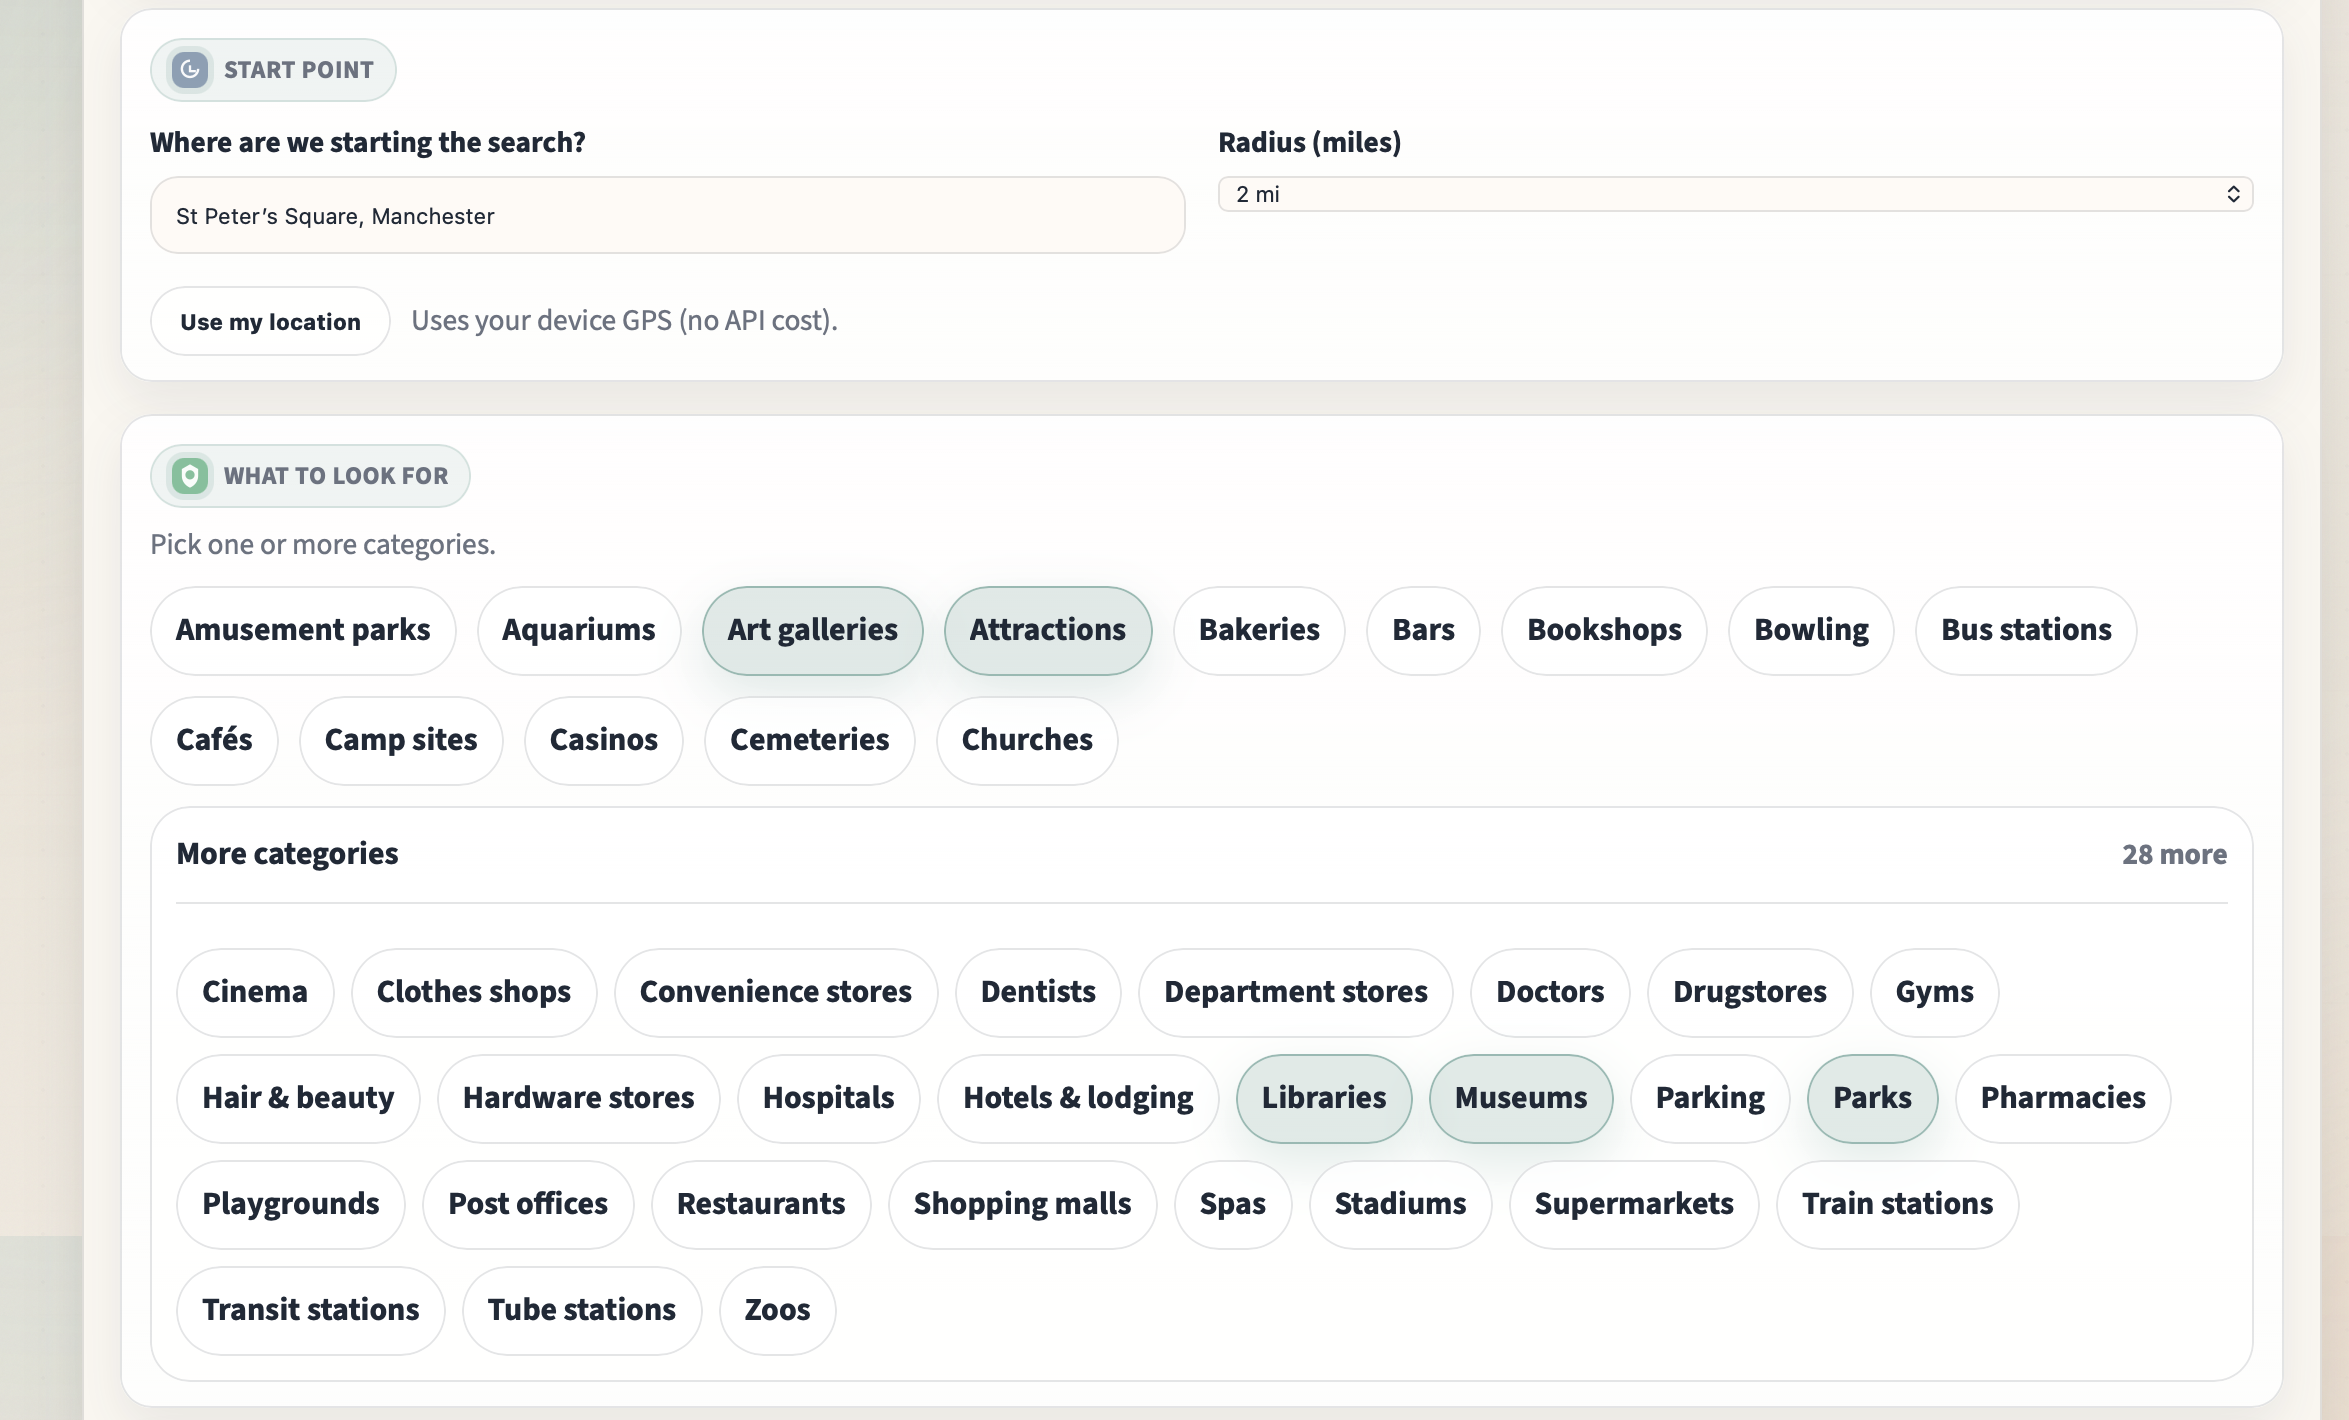Enable the Bookshops category
Image resolution: width=2349 pixels, height=1420 pixels.
point(1603,630)
